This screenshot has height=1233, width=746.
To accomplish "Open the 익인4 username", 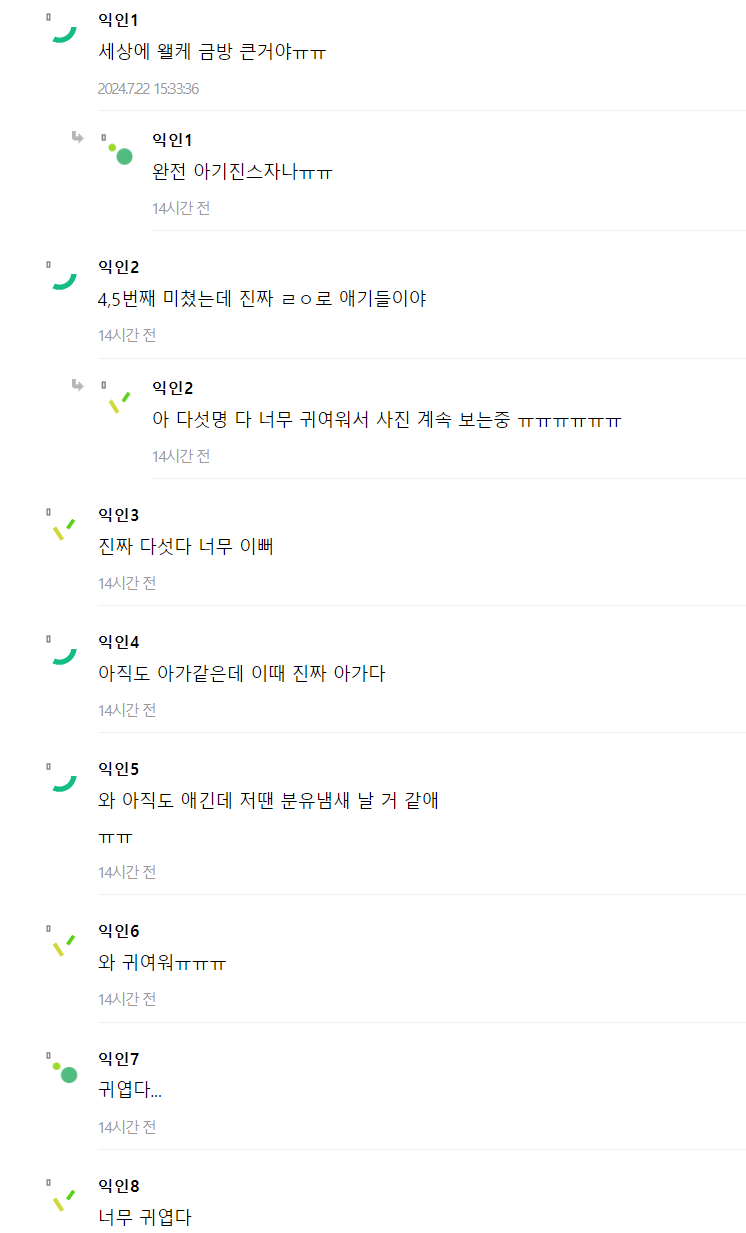I will coord(118,642).
